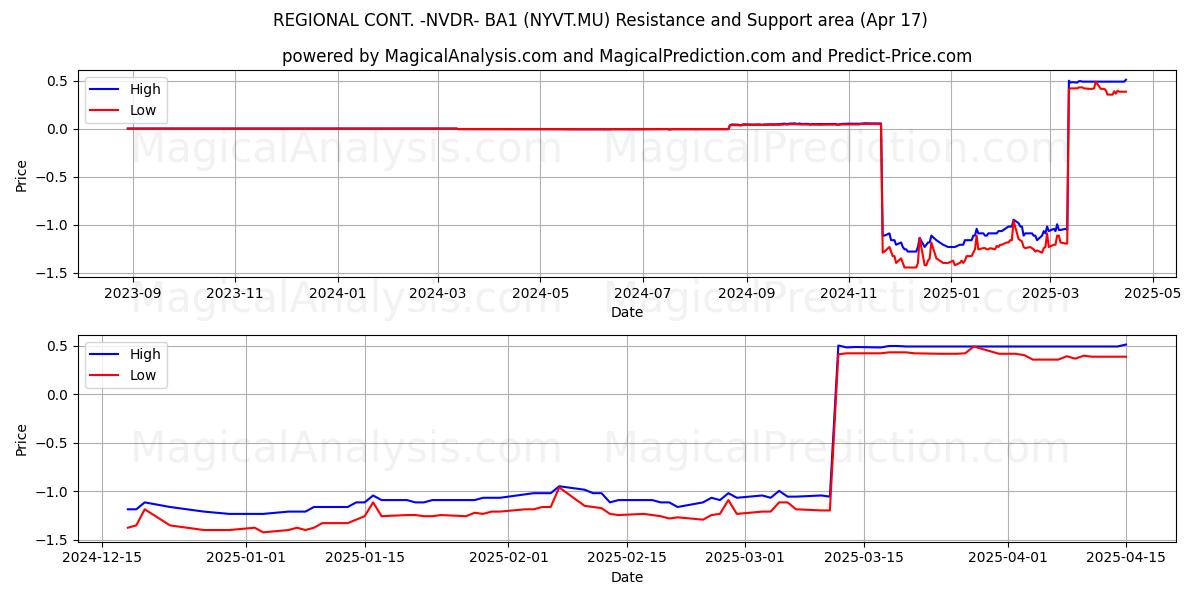This screenshot has width=1200, height=600.
Task: Click the 2025-02-01 date label on bottom chart
Action: [508, 558]
